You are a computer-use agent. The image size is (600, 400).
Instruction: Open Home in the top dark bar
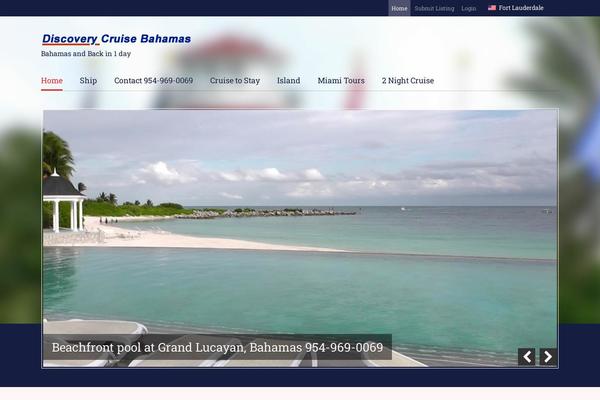(x=399, y=8)
